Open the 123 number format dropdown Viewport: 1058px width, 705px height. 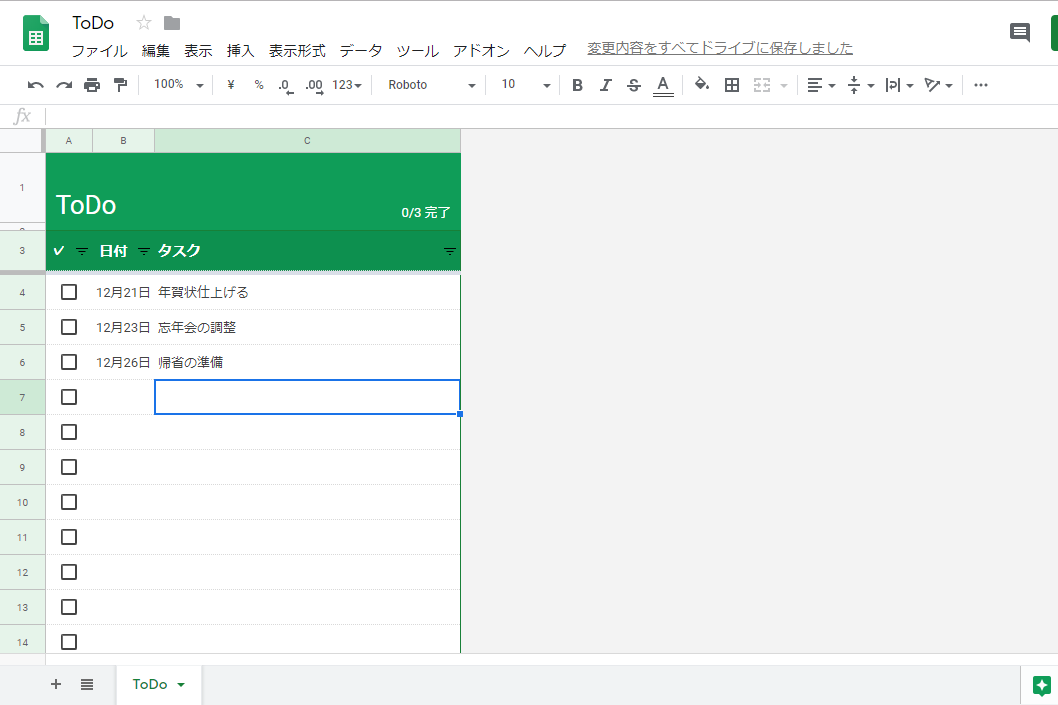click(x=347, y=85)
